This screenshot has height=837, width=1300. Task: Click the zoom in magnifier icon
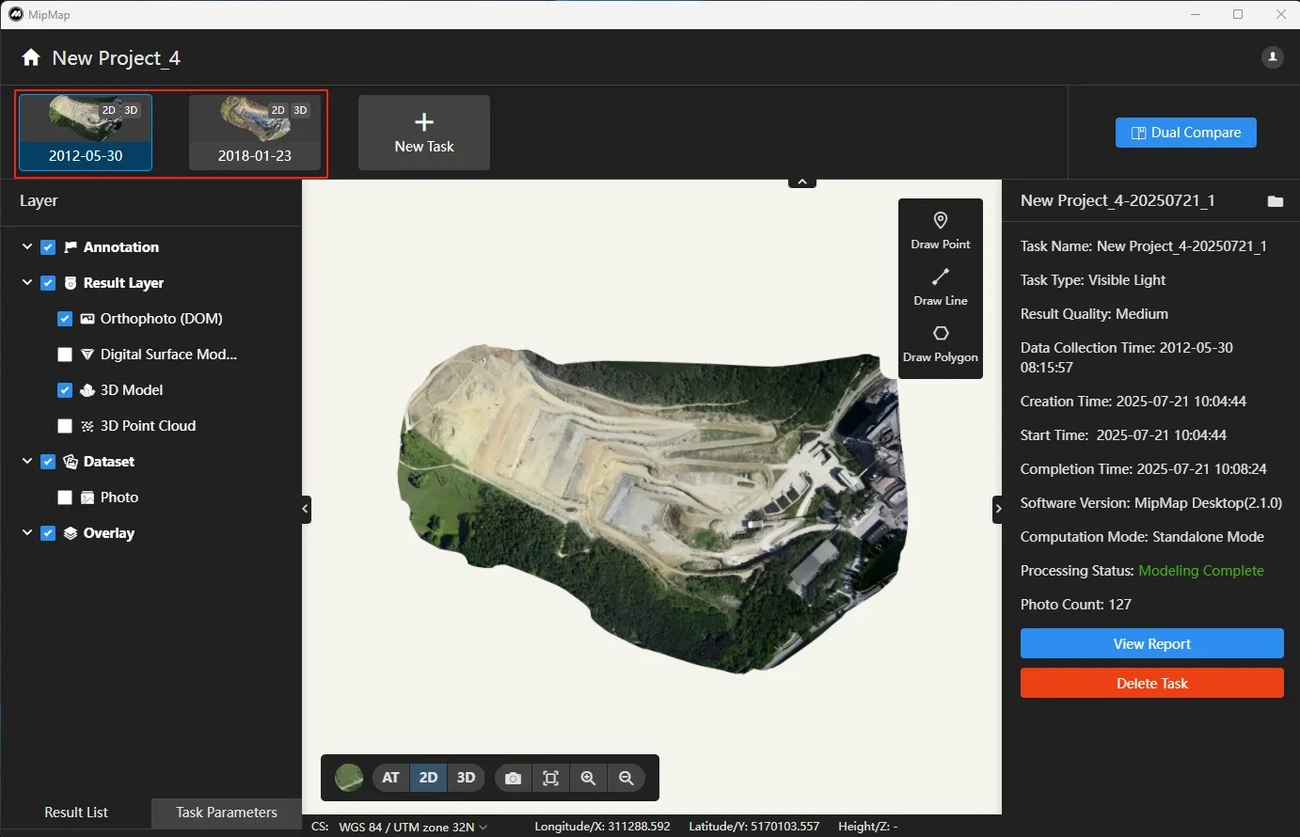tap(588, 778)
